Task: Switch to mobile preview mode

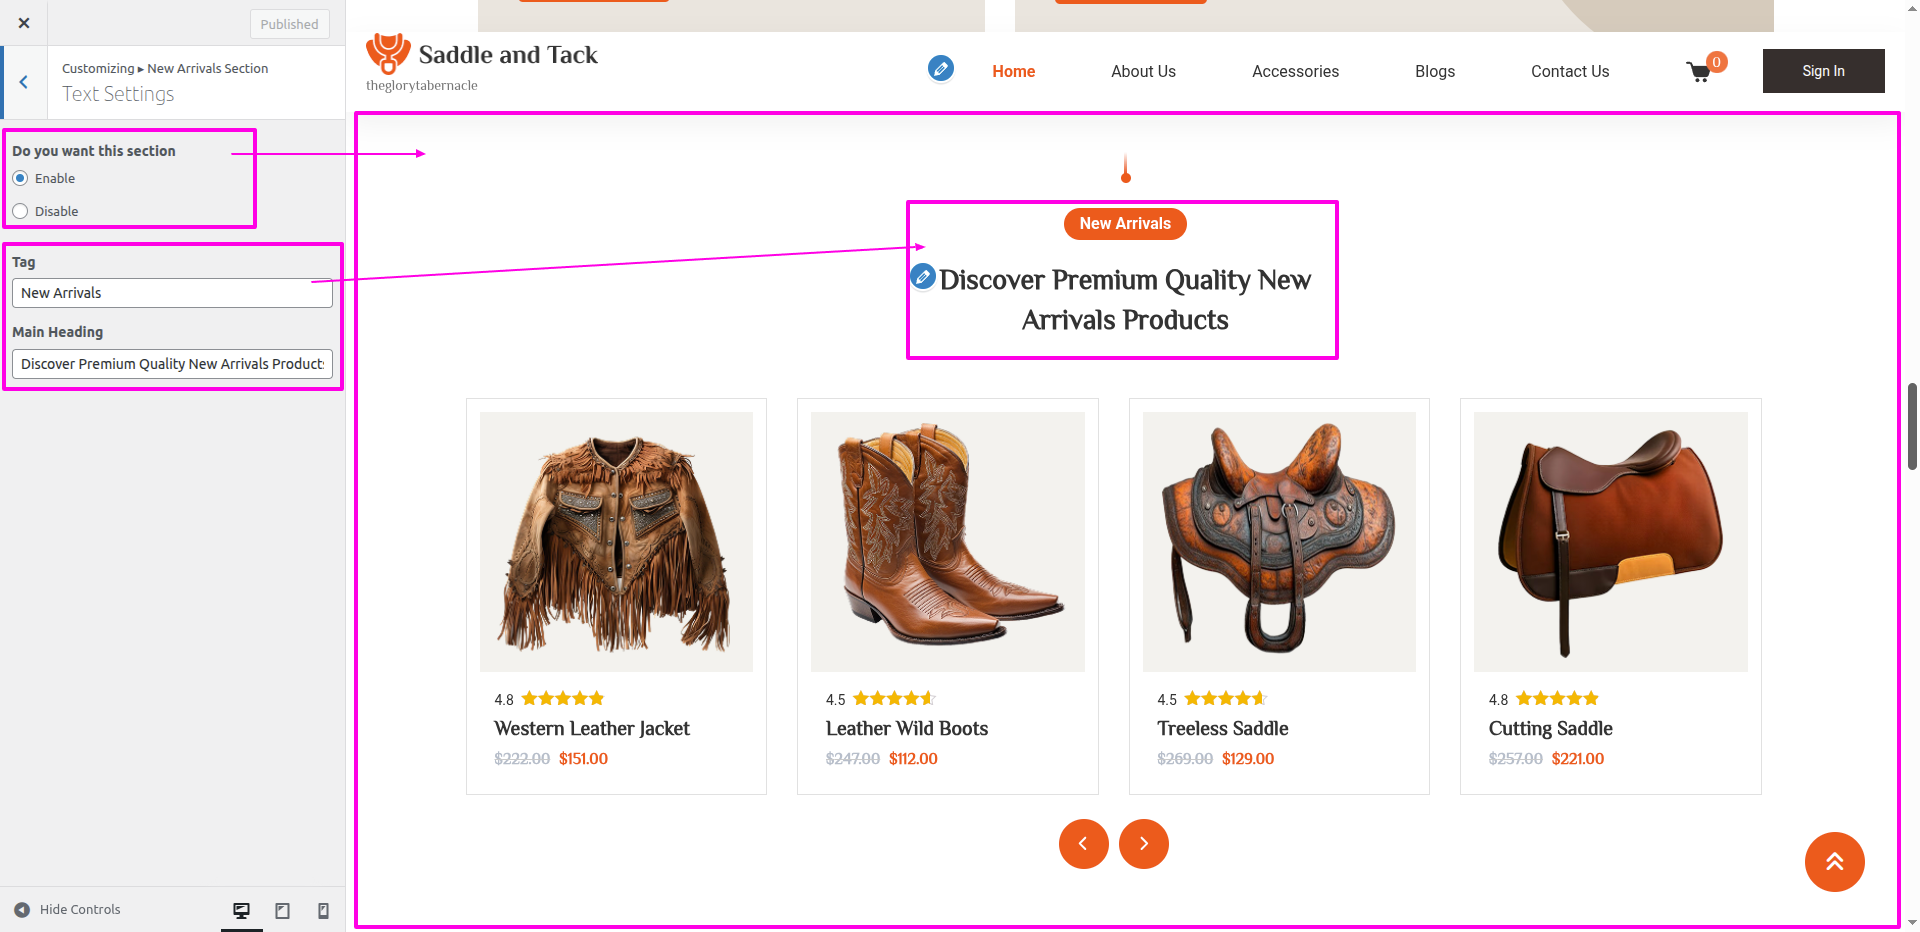Action: 323,910
